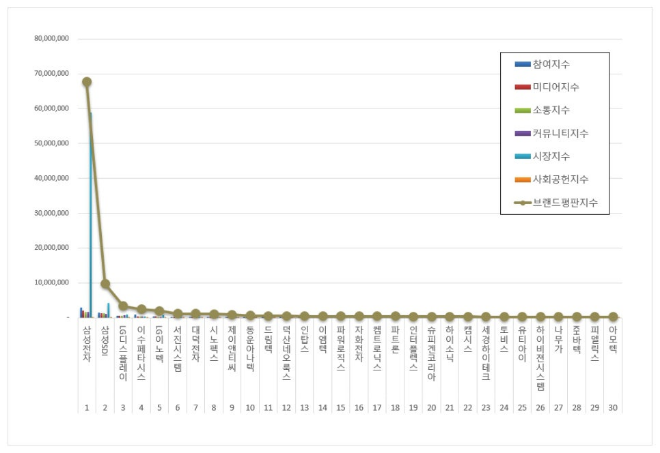Click the 80,000,000 y-axis label
Viewport: 660px width, 453px height.
[51, 39]
